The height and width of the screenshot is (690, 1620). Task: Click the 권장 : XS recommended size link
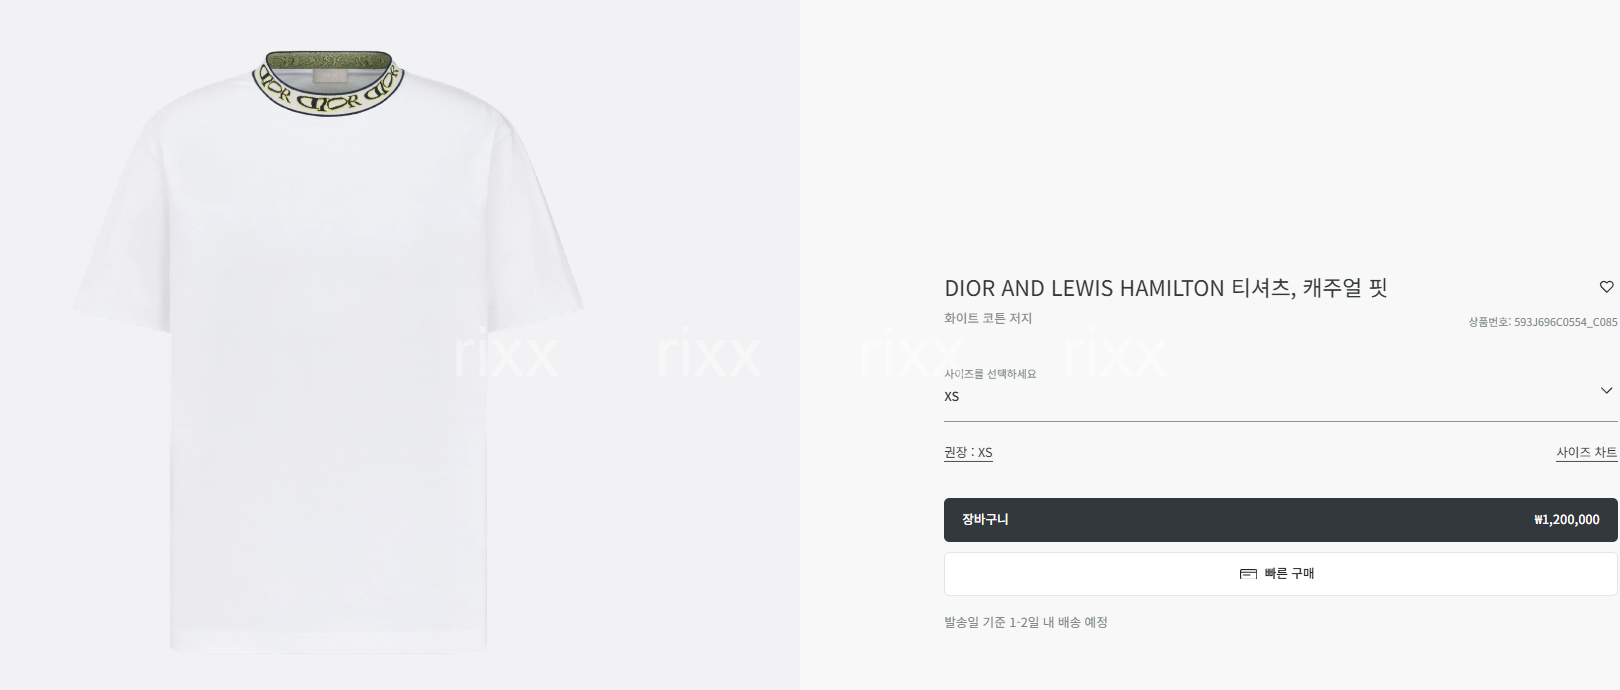968,452
